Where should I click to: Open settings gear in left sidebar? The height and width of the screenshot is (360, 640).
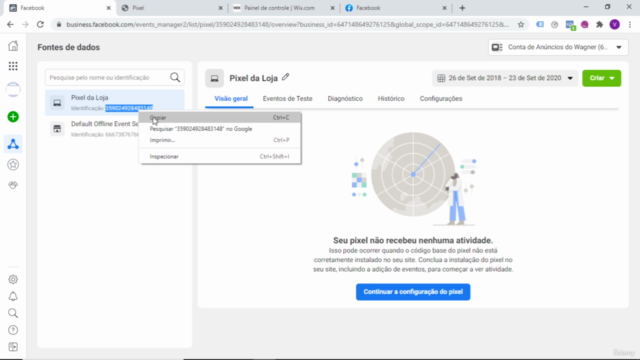coord(13,279)
